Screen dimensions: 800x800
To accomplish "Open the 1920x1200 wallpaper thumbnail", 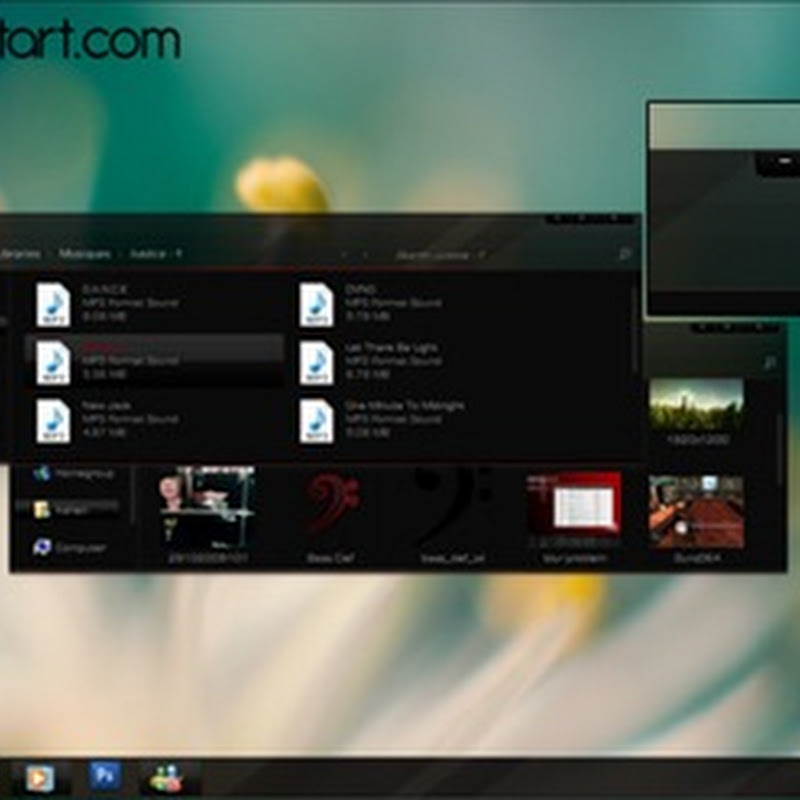I will pos(696,405).
